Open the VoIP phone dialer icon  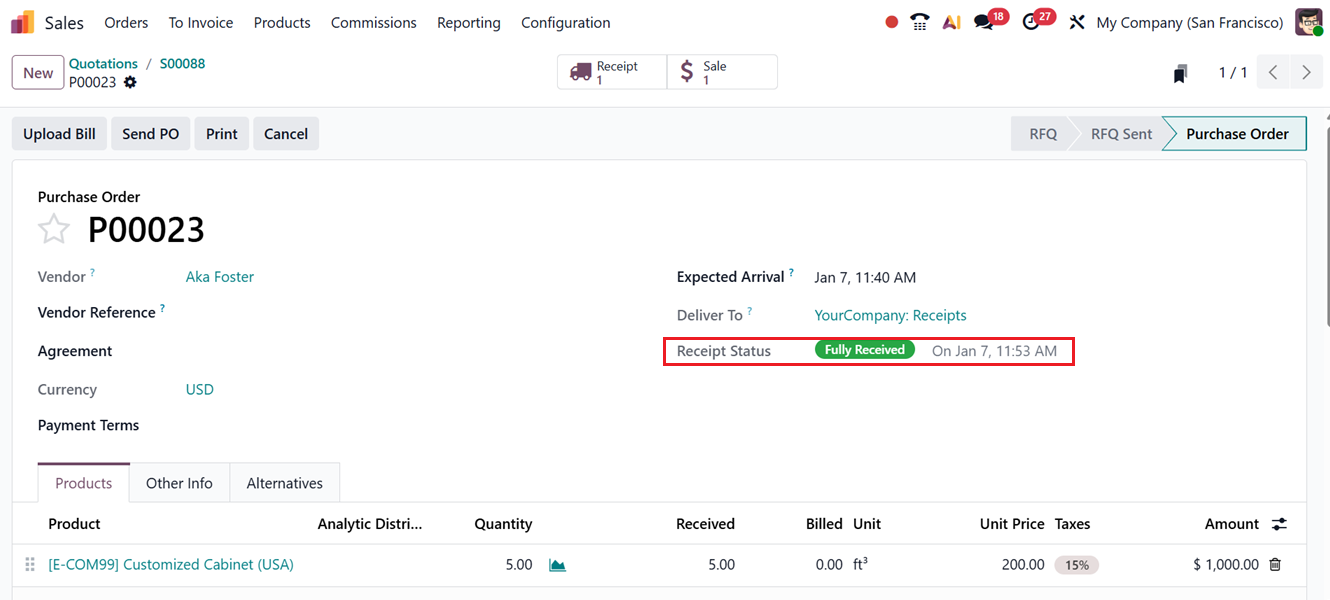tap(920, 22)
